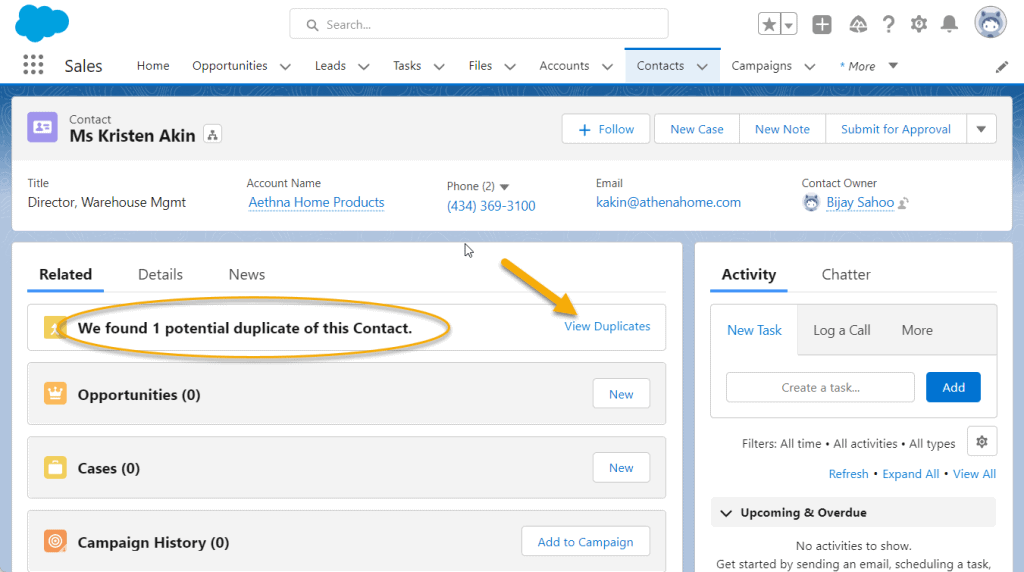
Task: Click the Follow button
Action: 606,129
